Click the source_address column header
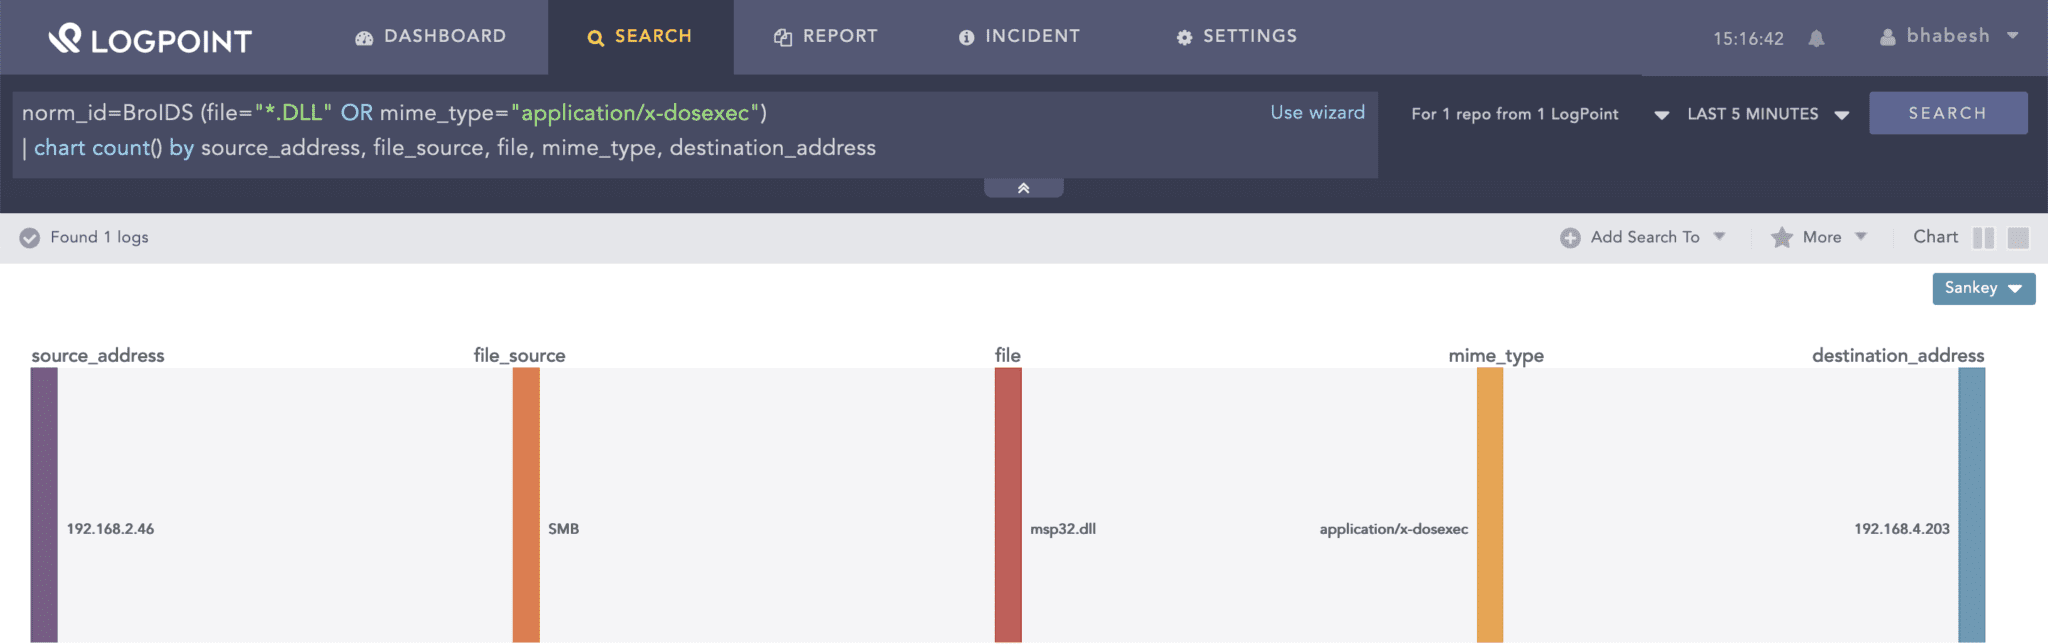Image resolution: width=2048 pixels, height=644 pixels. 98,355
